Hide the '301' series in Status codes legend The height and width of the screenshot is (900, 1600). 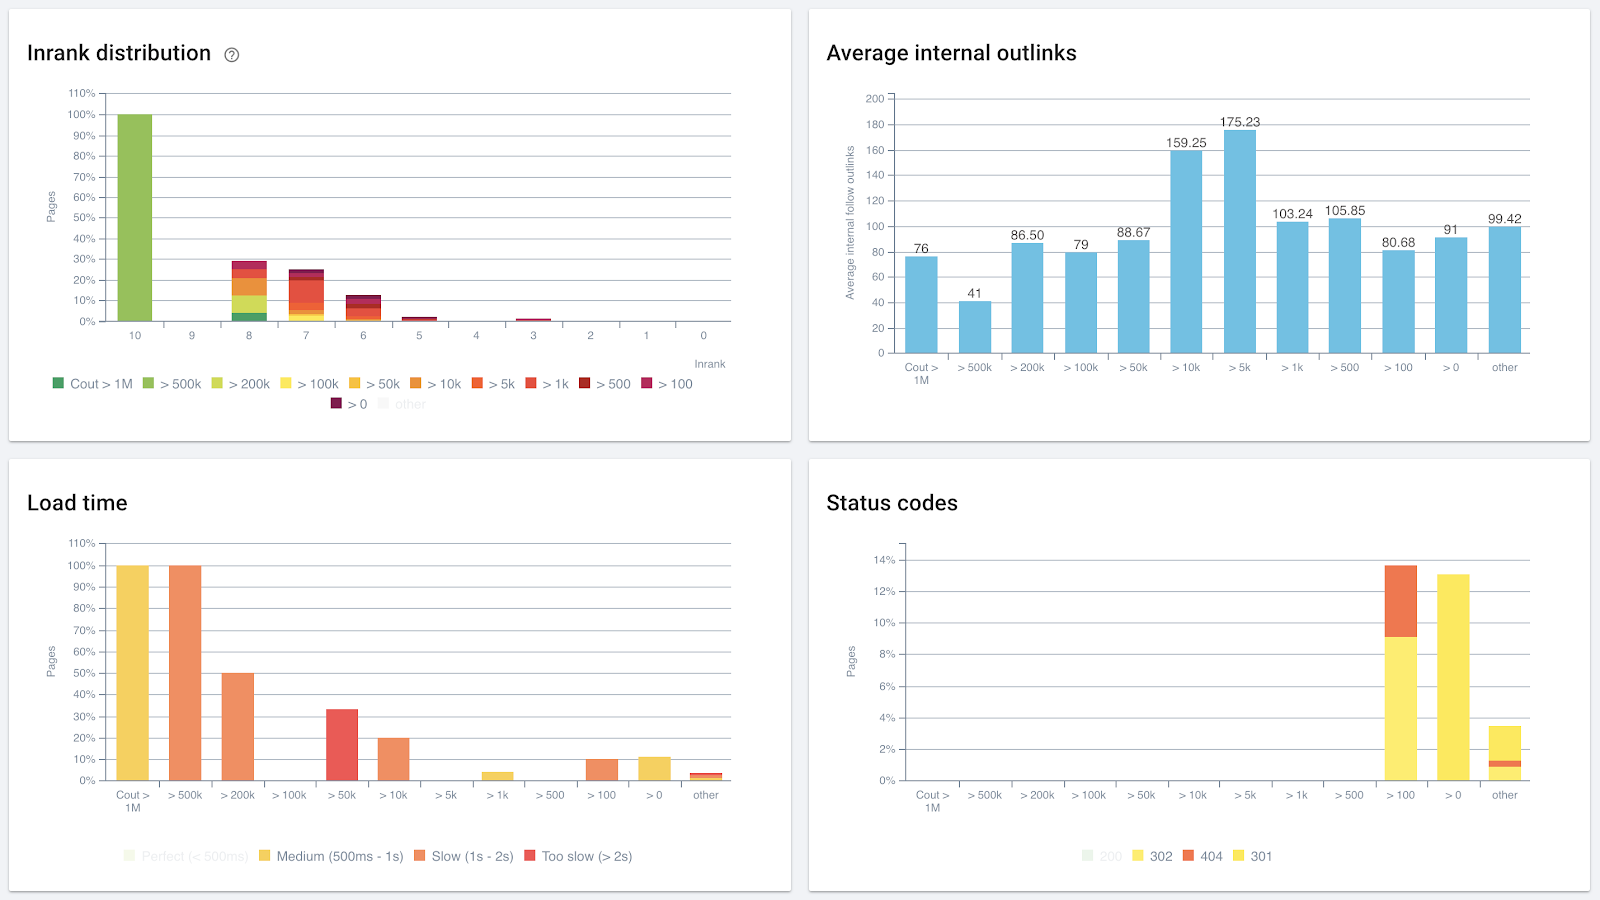coord(1253,857)
